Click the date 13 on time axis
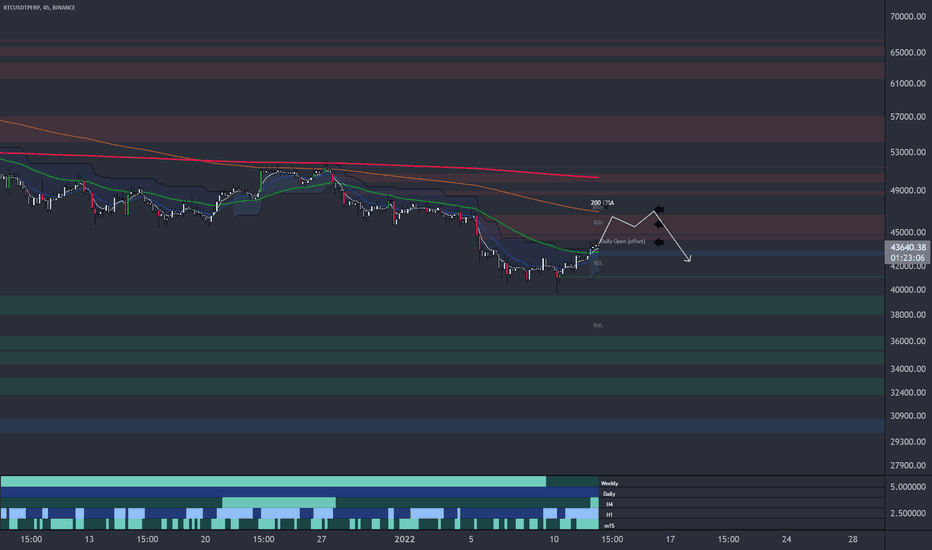 click(x=89, y=539)
